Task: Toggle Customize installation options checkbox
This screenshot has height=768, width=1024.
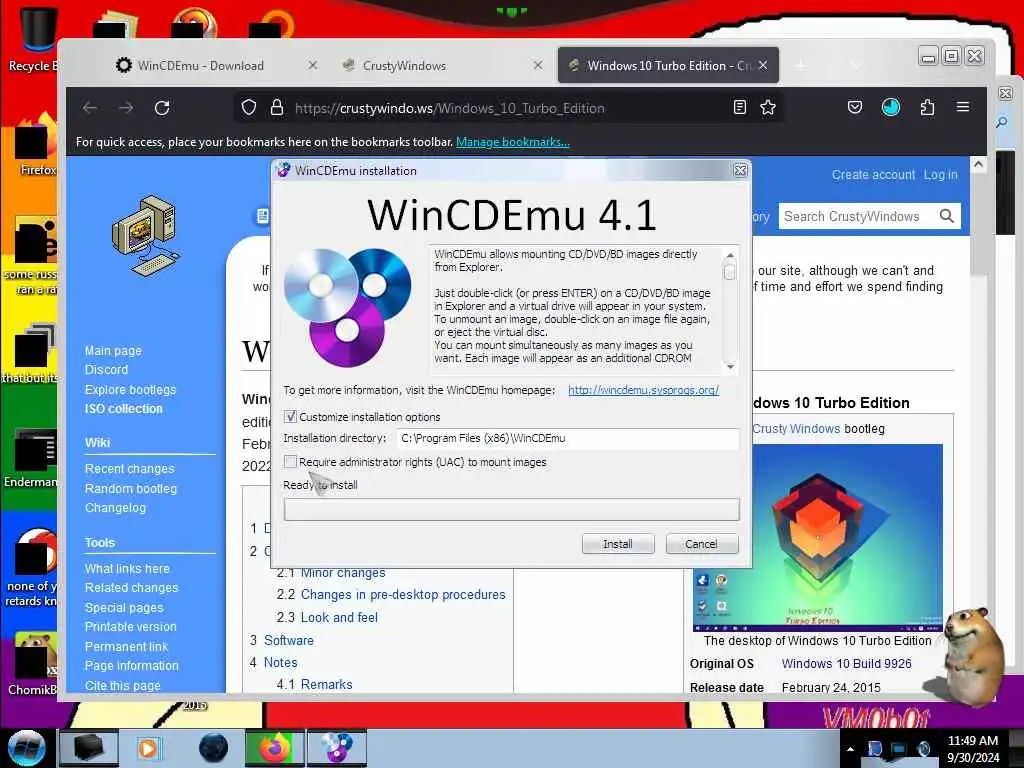Action: pyautogui.click(x=291, y=417)
